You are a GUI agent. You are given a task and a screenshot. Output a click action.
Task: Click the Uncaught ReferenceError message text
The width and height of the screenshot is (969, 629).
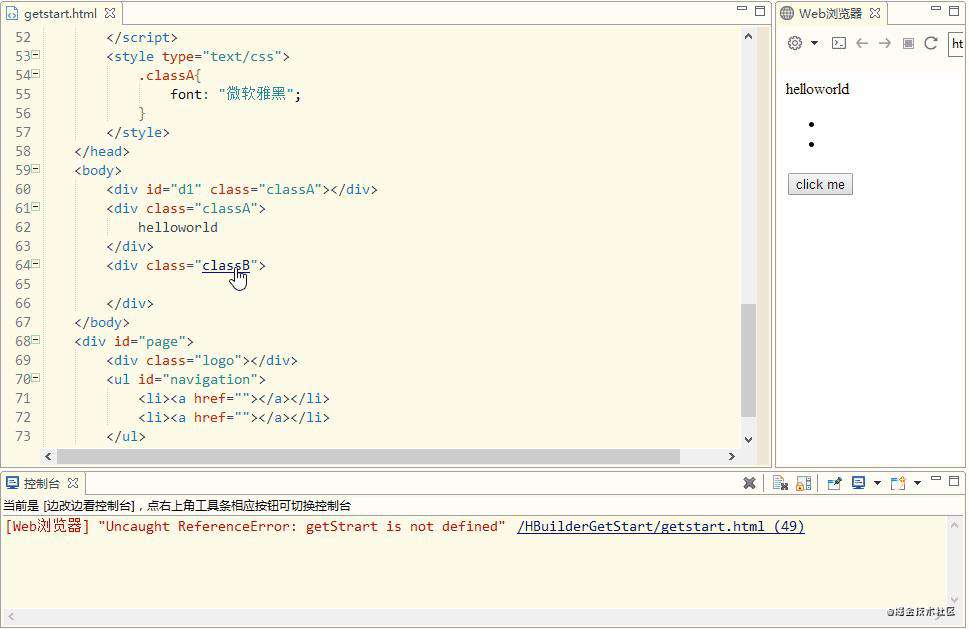pos(302,526)
